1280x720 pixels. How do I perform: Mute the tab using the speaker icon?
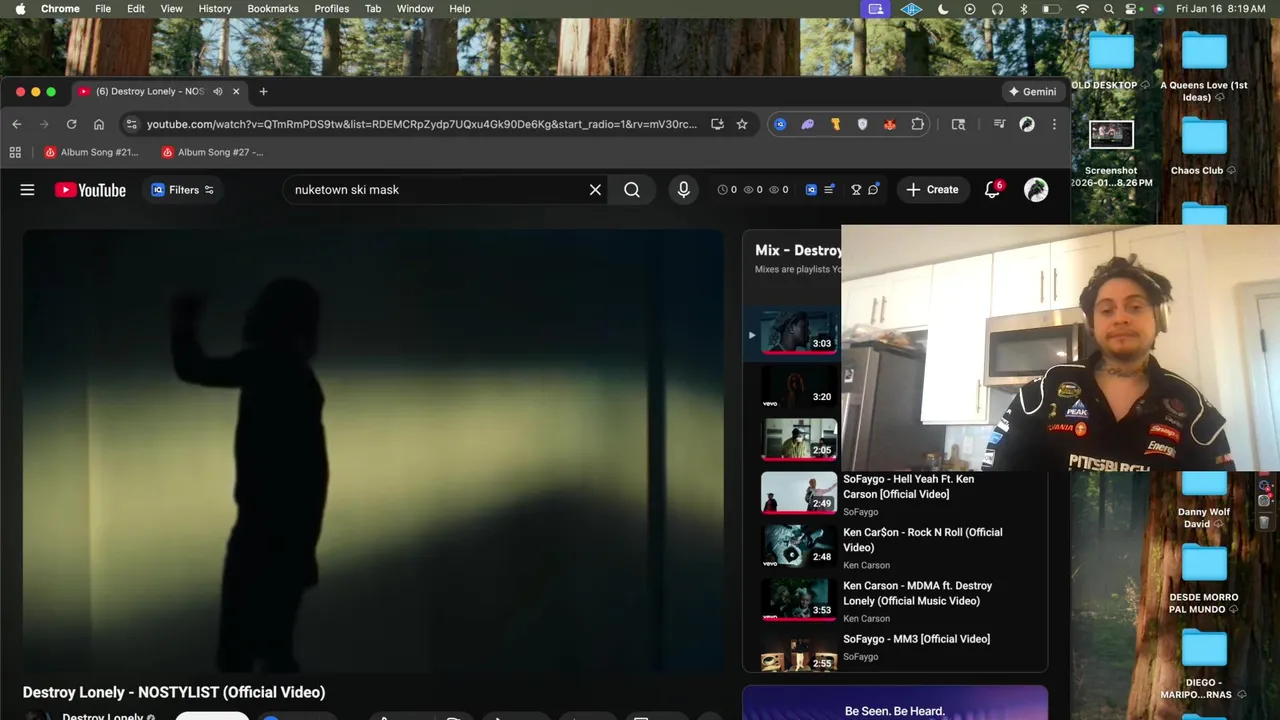tap(218, 91)
